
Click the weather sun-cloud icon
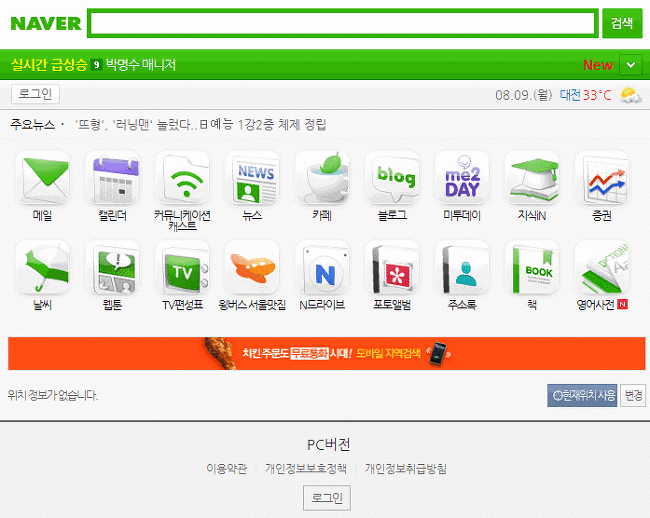(x=631, y=95)
